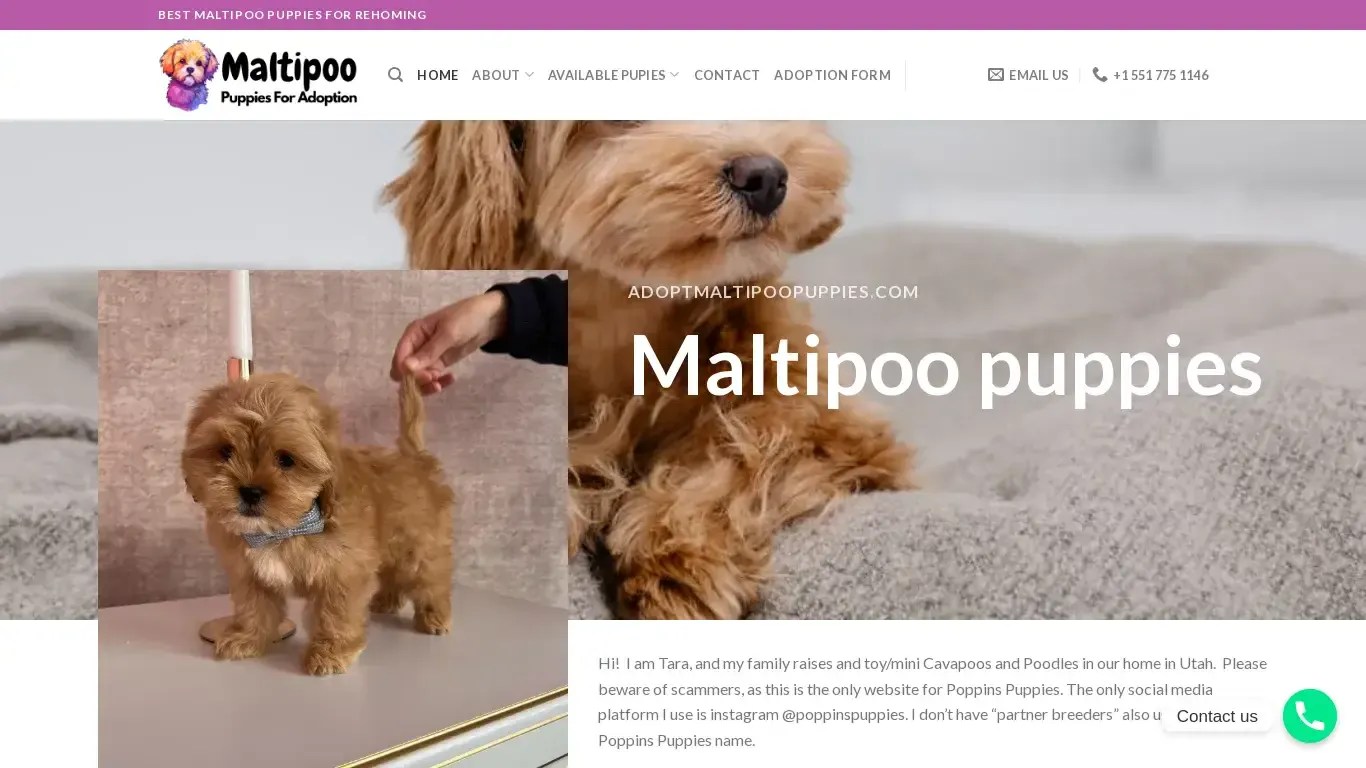
Task: Open the About menu item
Action: click(x=496, y=75)
